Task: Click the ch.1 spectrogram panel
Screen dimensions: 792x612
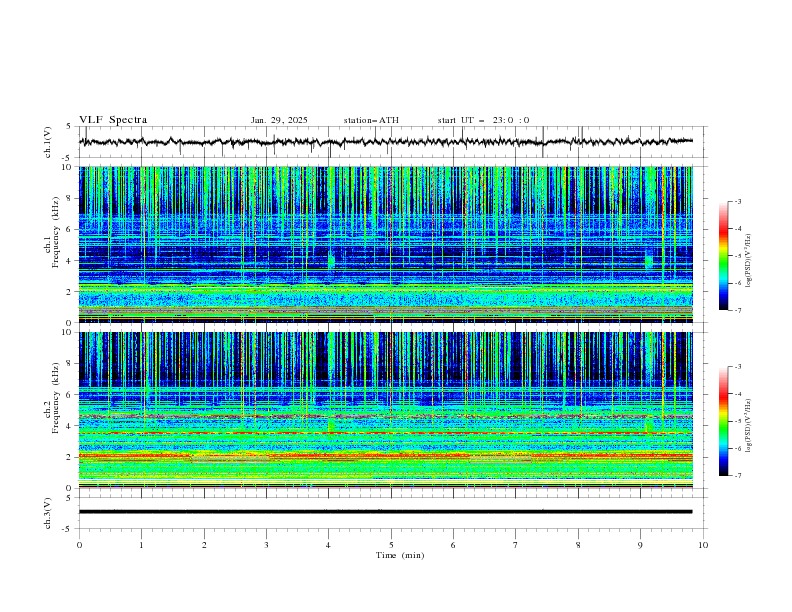Action: 386,244
